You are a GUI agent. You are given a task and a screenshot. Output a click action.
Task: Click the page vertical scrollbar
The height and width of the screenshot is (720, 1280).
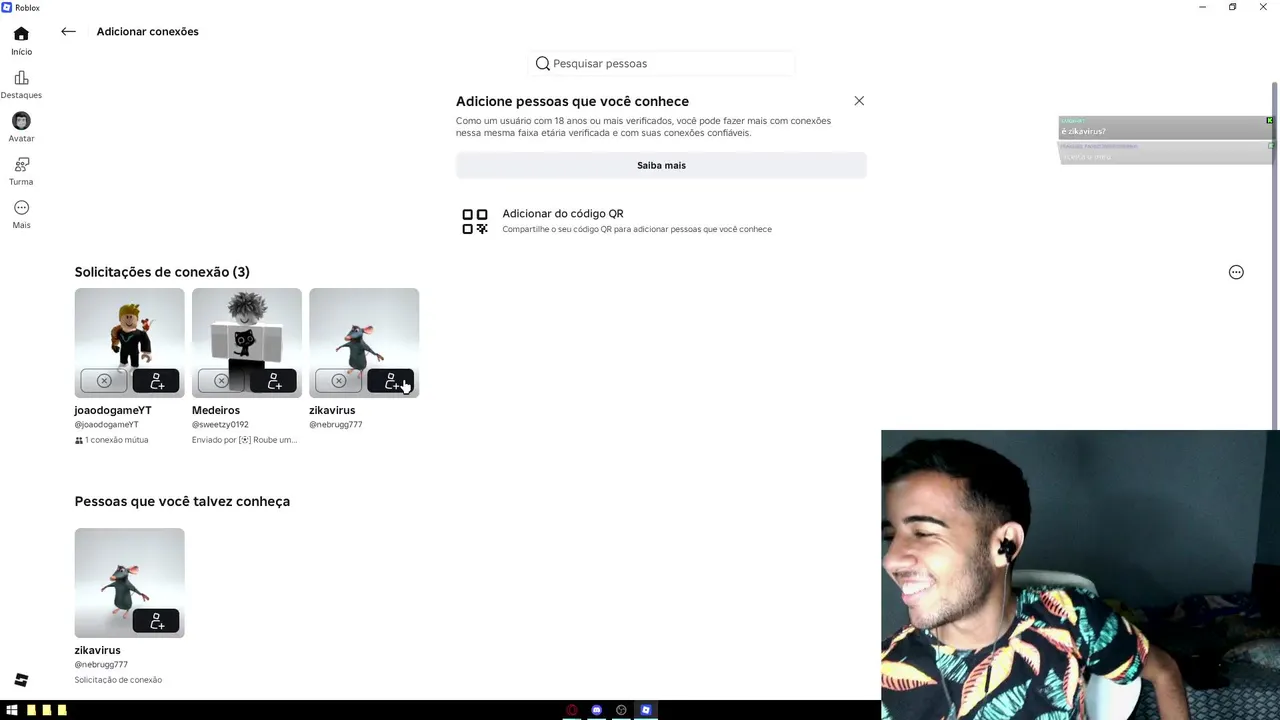(x=1274, y=254)
